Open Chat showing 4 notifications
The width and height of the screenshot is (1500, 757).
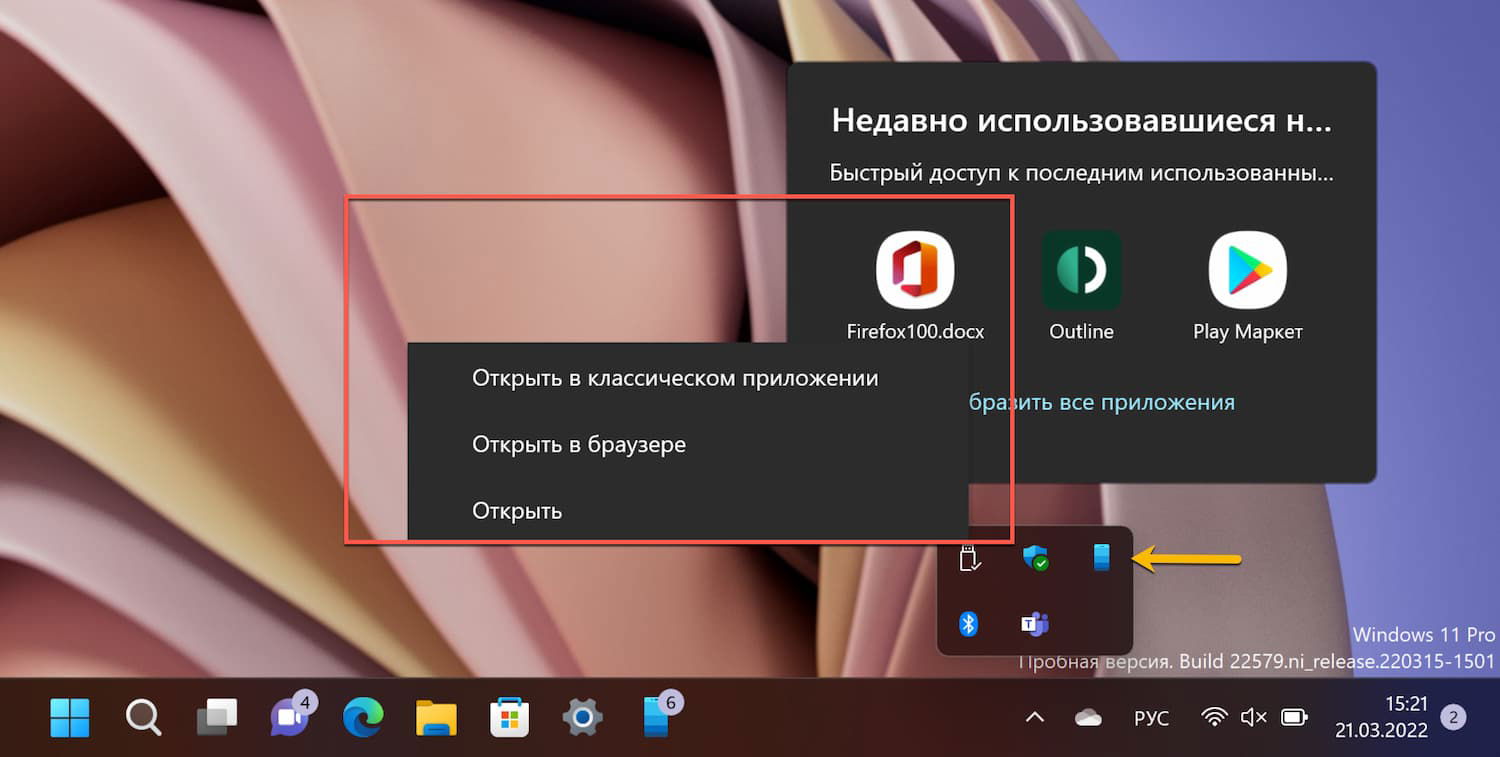pos(288,717)
